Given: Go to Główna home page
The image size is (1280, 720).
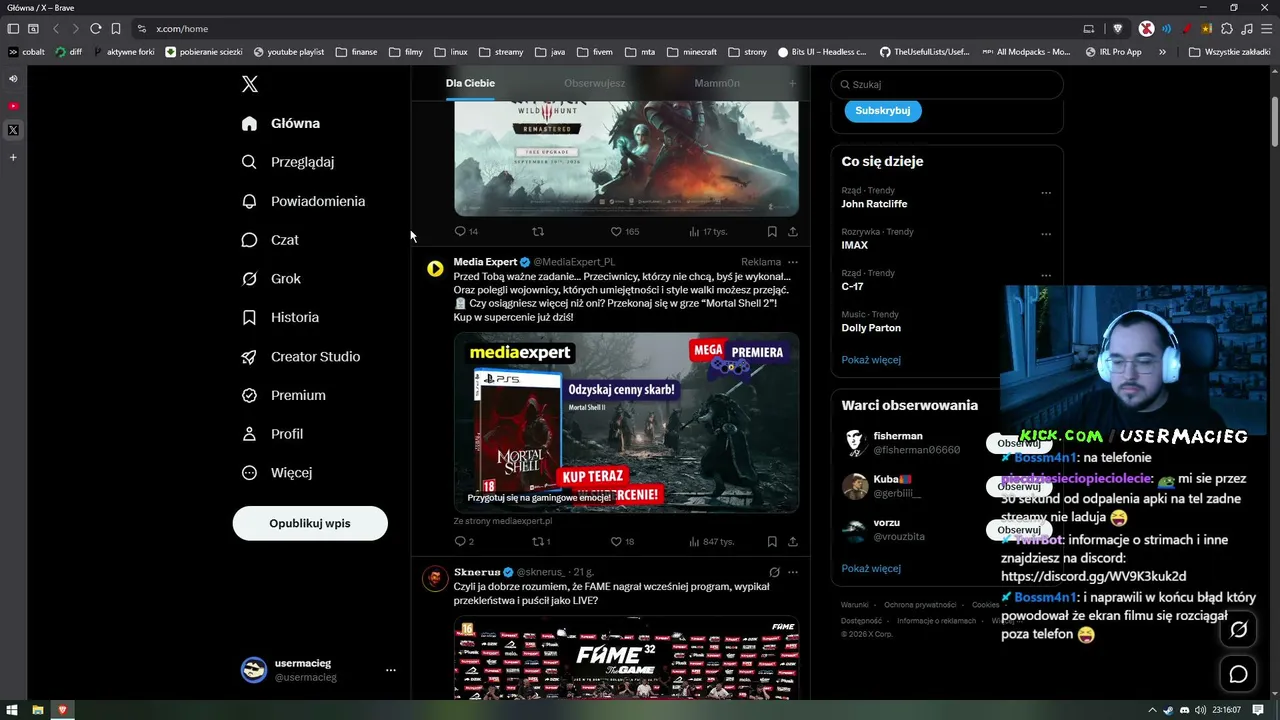Looking at the screenshot, I should tap(281, 123).
